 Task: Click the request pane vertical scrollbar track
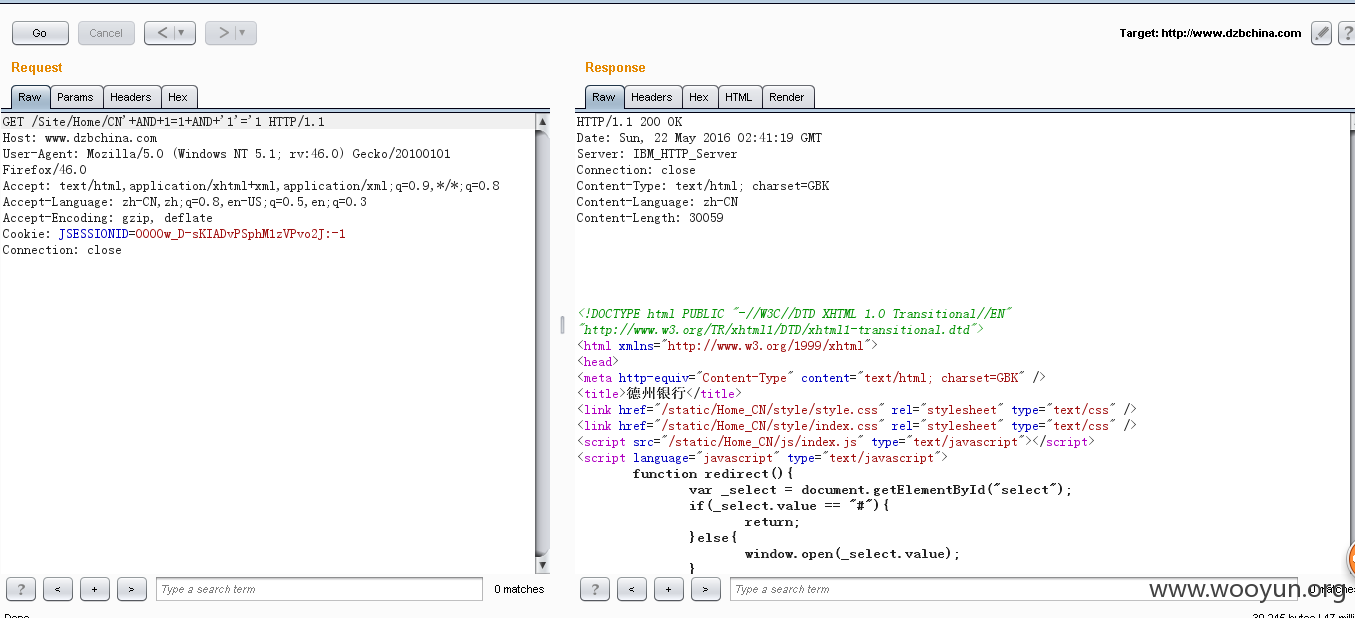pyautogui.click(x=543, y=343)
